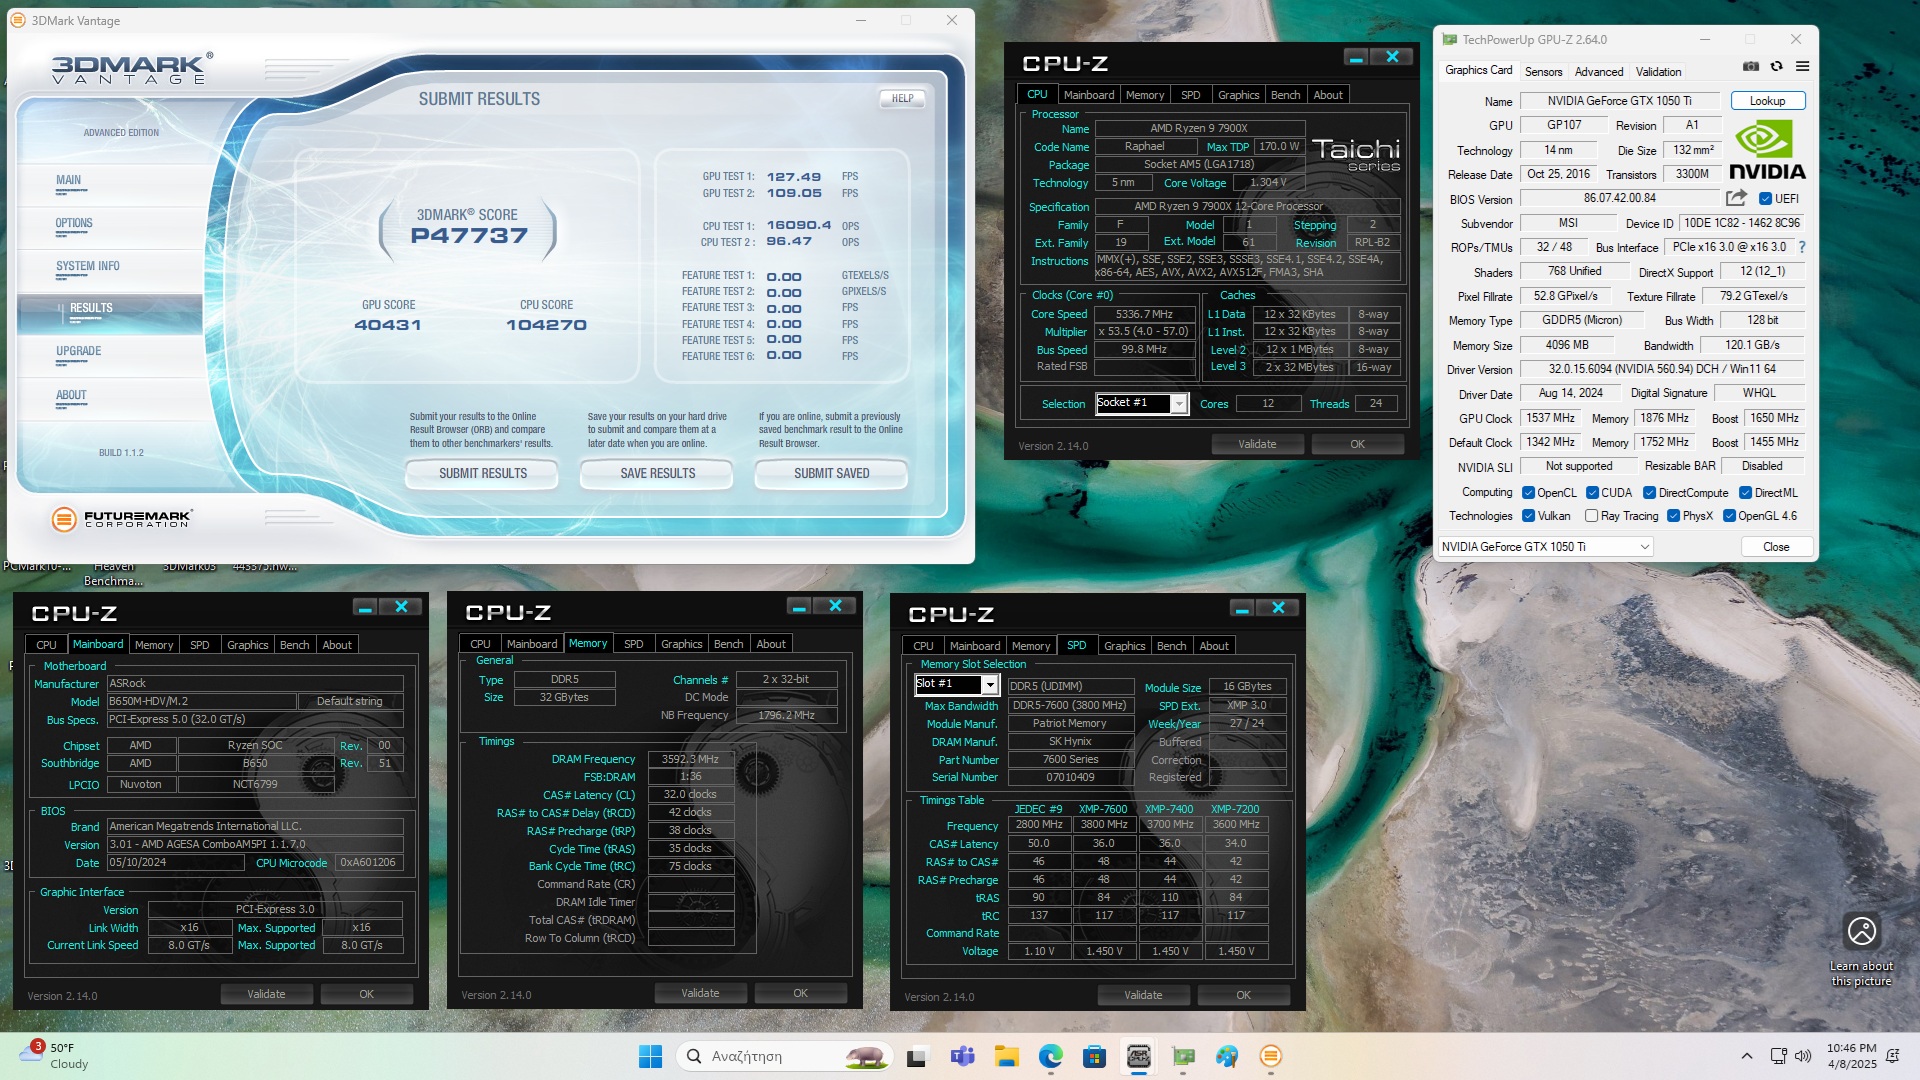Click the Close button in GPU-Z
This screenshot has height=1080, width=1920.
[x=1776, y=547]
